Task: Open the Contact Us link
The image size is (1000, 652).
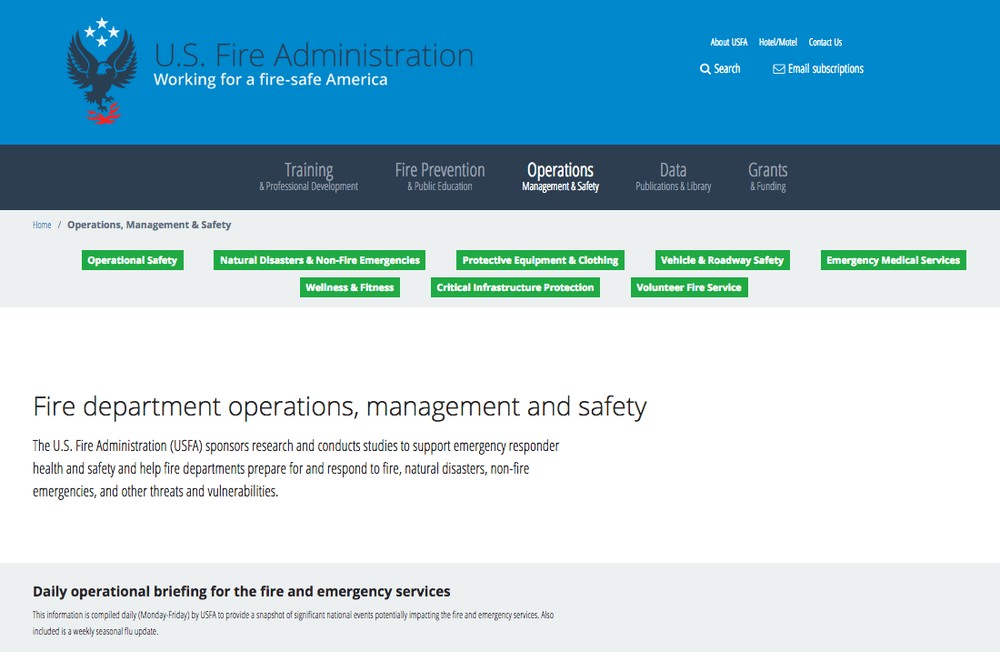Action: coord(825,42)
